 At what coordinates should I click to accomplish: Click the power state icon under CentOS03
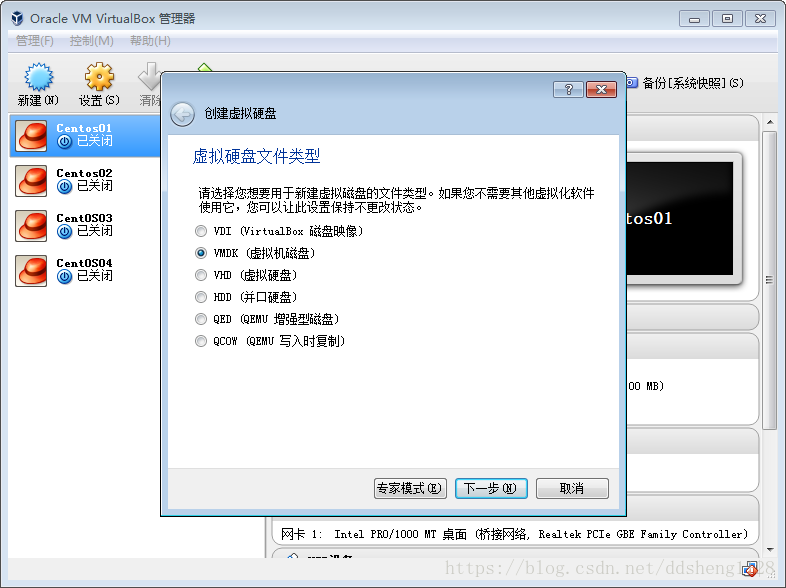click(x=64, y=232)
